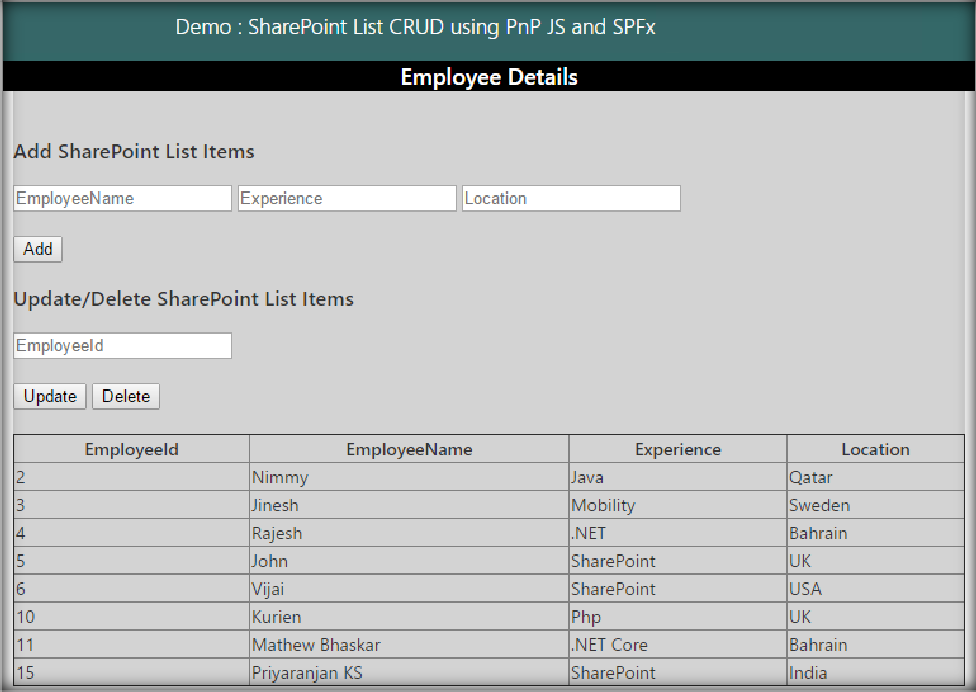The height and width of the screenshot is (692, 976).
Task: Select the Experience column header
Action: 678,449
